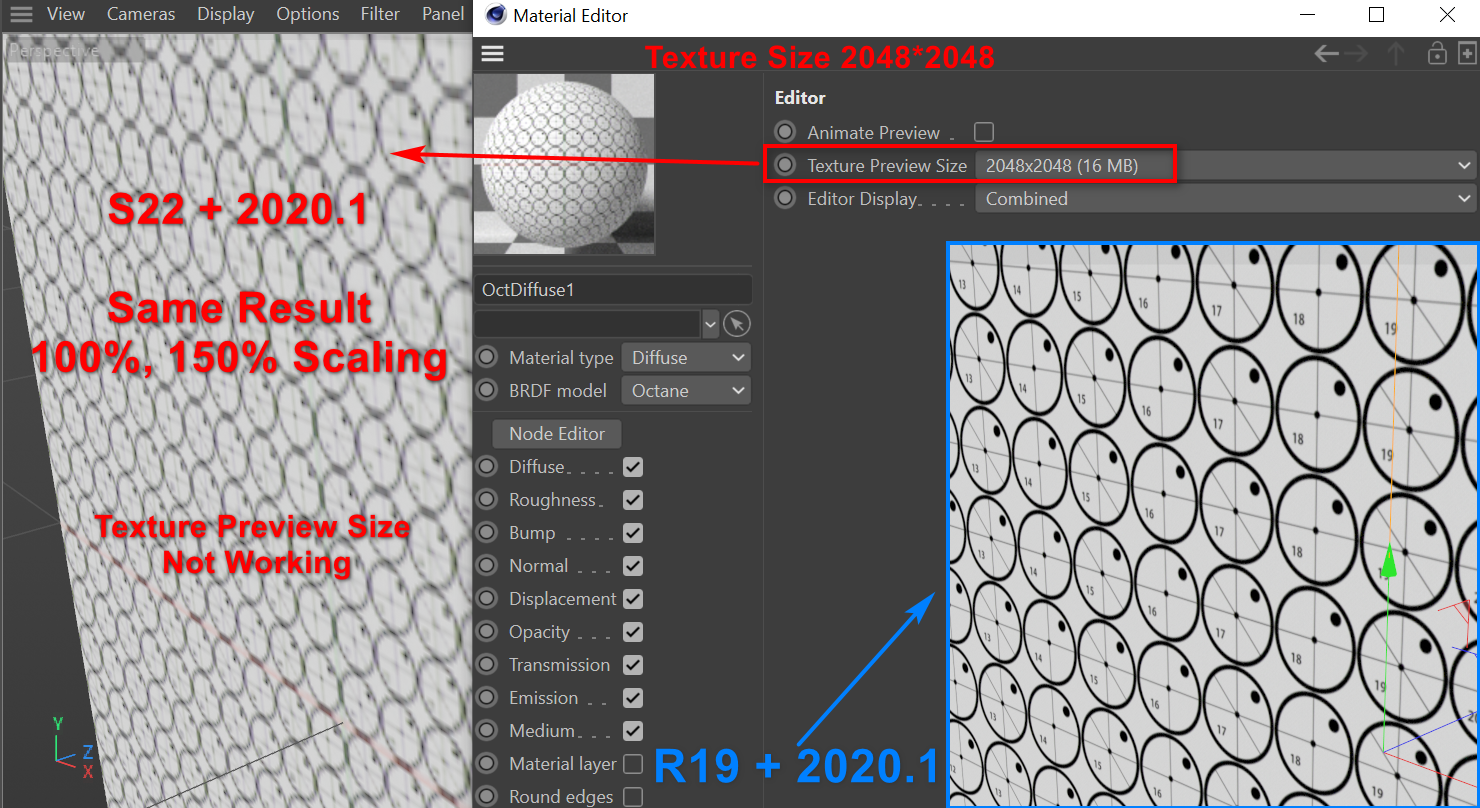Go forward with the right arrow in Material Editor
The height and width of the screenshot is (808, 1480).
point(1356,54)
